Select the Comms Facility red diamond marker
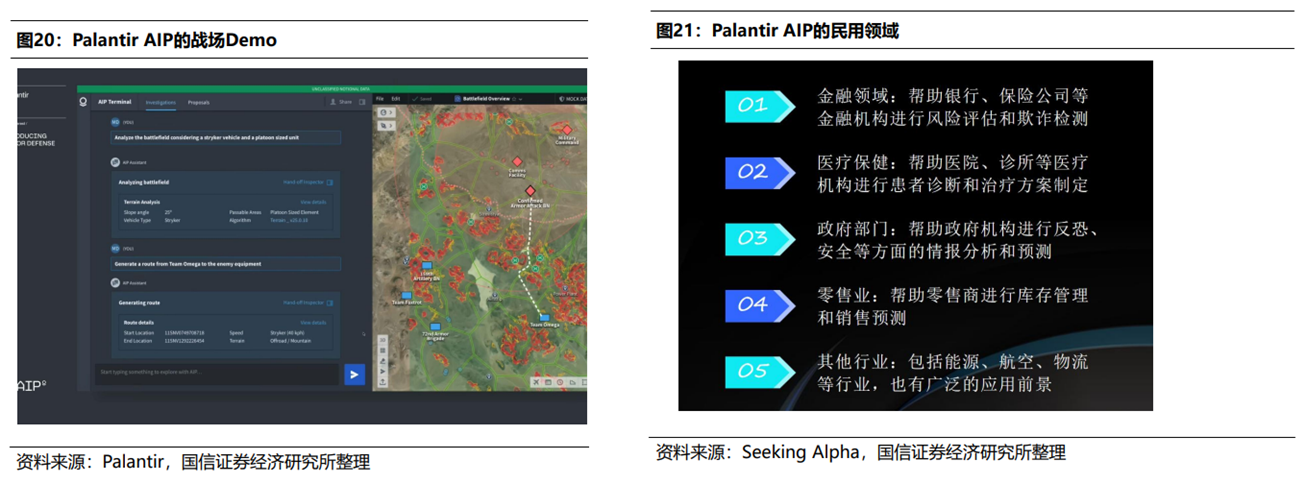Image resolution: width=1306 pixels, height=484 pixels. (517, 161)
